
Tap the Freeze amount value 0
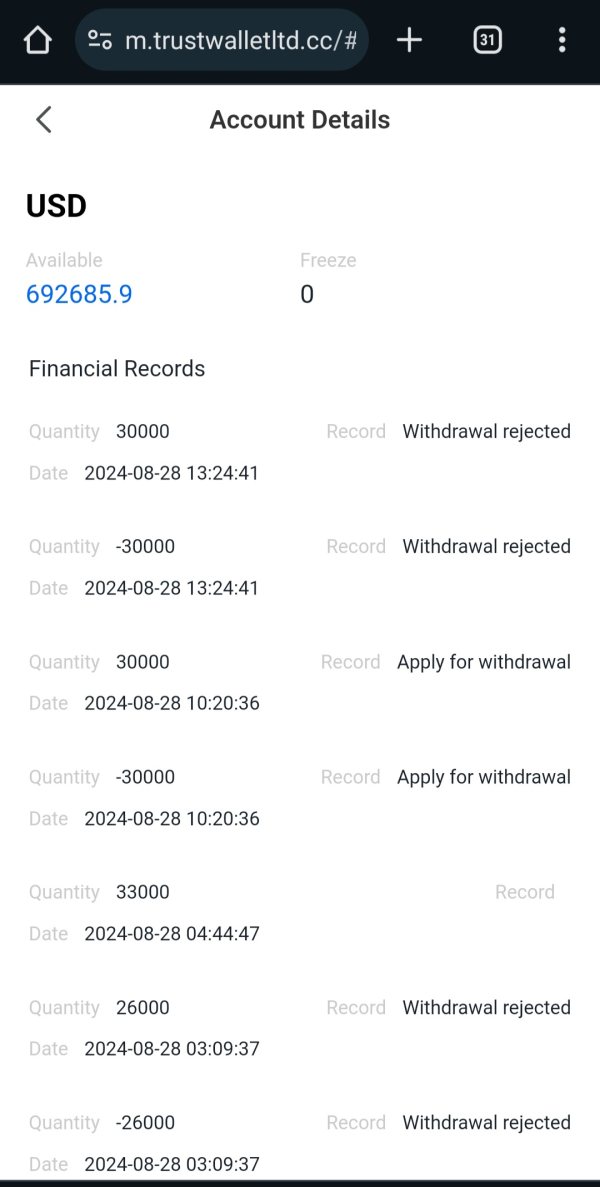pos(307,294)
